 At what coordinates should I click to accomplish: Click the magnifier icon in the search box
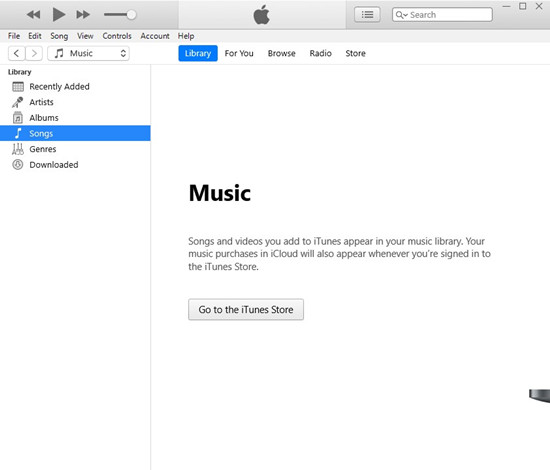point(400,15)
